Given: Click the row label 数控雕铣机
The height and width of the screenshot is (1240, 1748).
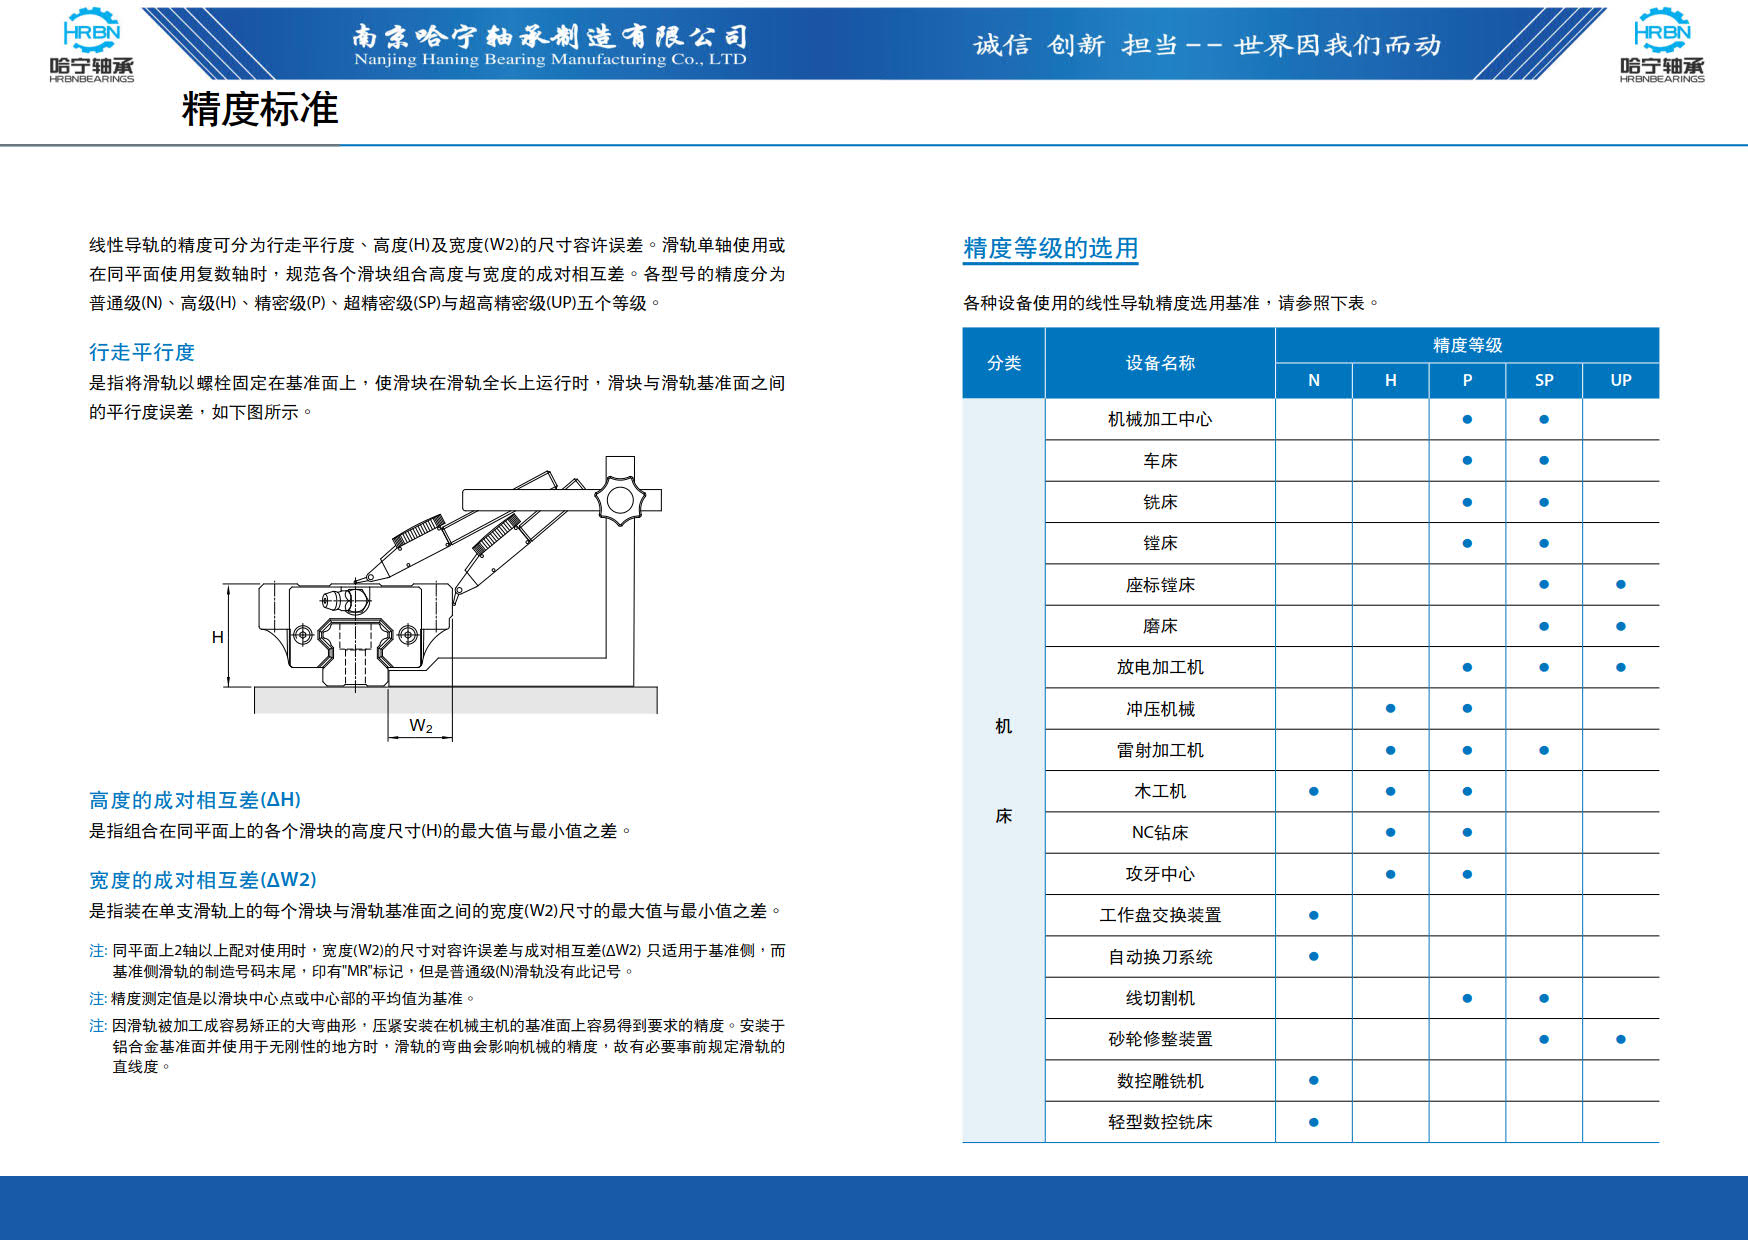Looking at the screenshot, I should [x=1160, y=1081].
